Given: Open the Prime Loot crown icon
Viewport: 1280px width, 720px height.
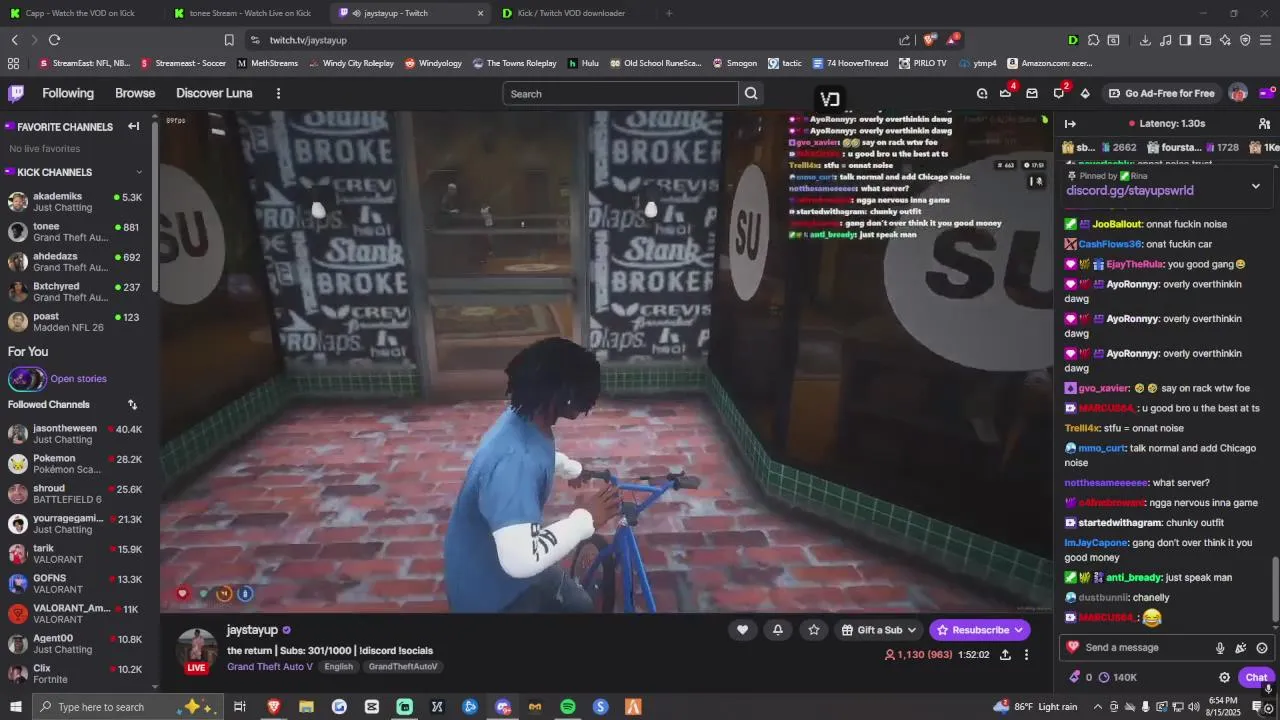Looking at the screenshot, I should [1006, 93].
